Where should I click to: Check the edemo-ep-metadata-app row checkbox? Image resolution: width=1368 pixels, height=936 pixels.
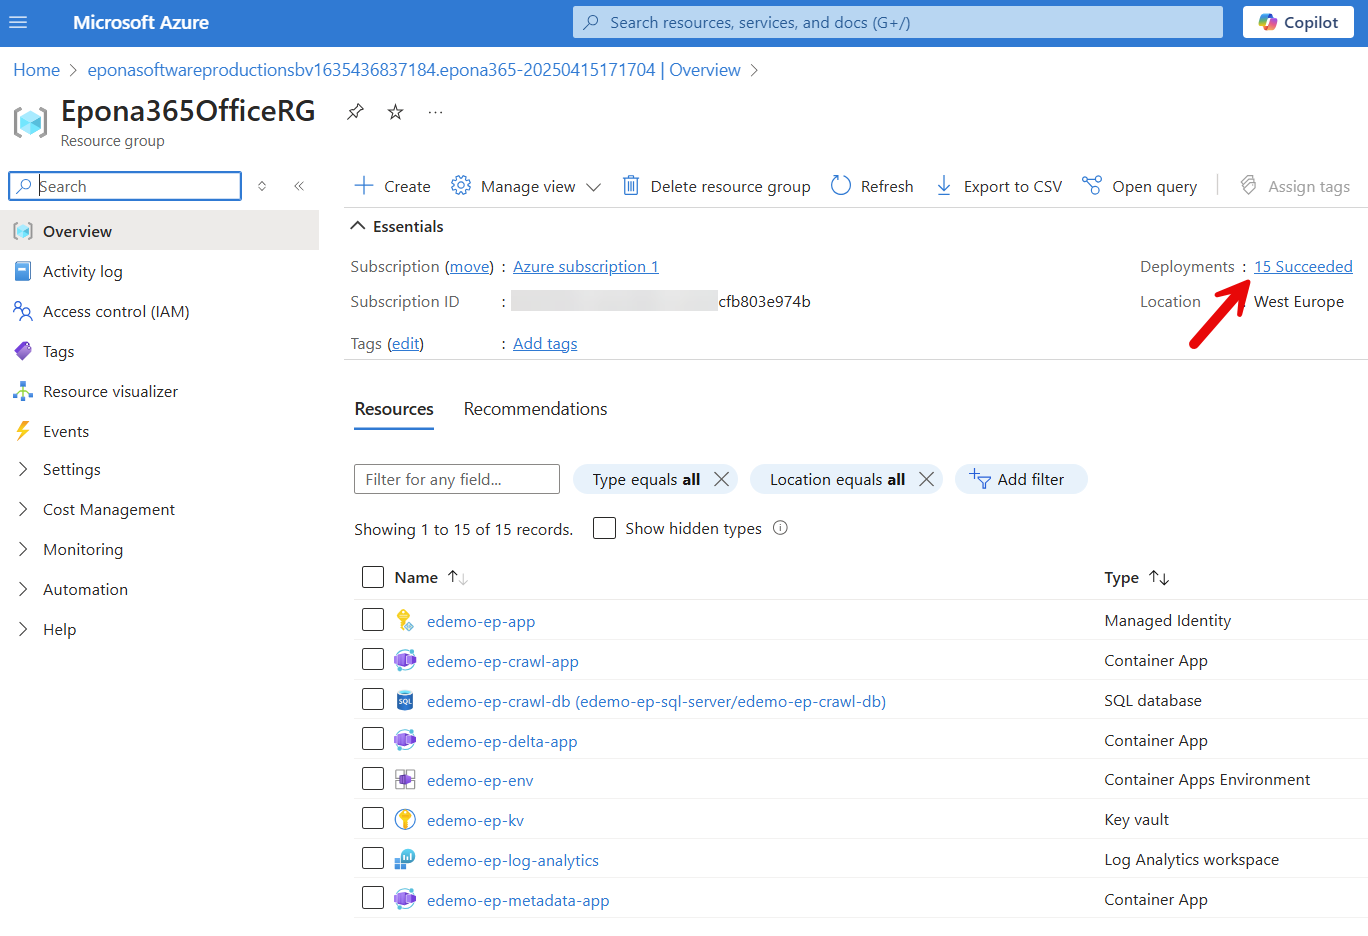tap(373, 899)
